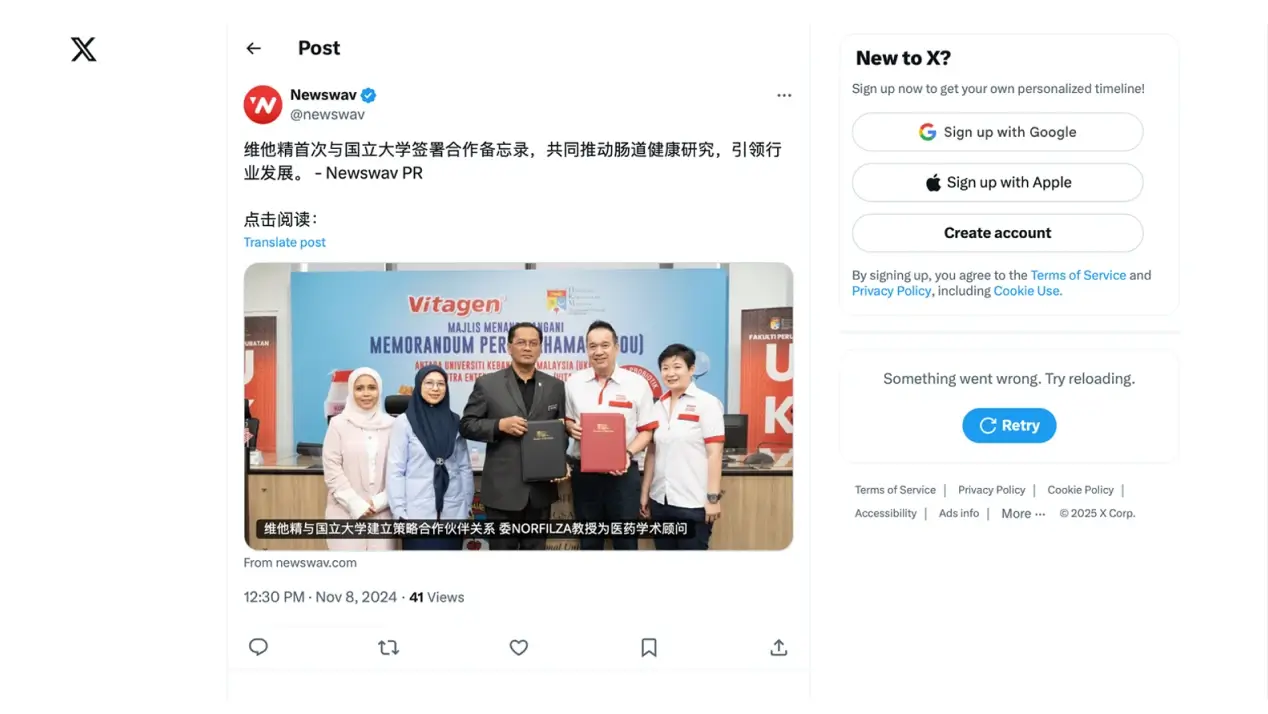Expand the More footer options
The height and width of the screenshot is (714, 1268).
click(x=1023, y=513)
